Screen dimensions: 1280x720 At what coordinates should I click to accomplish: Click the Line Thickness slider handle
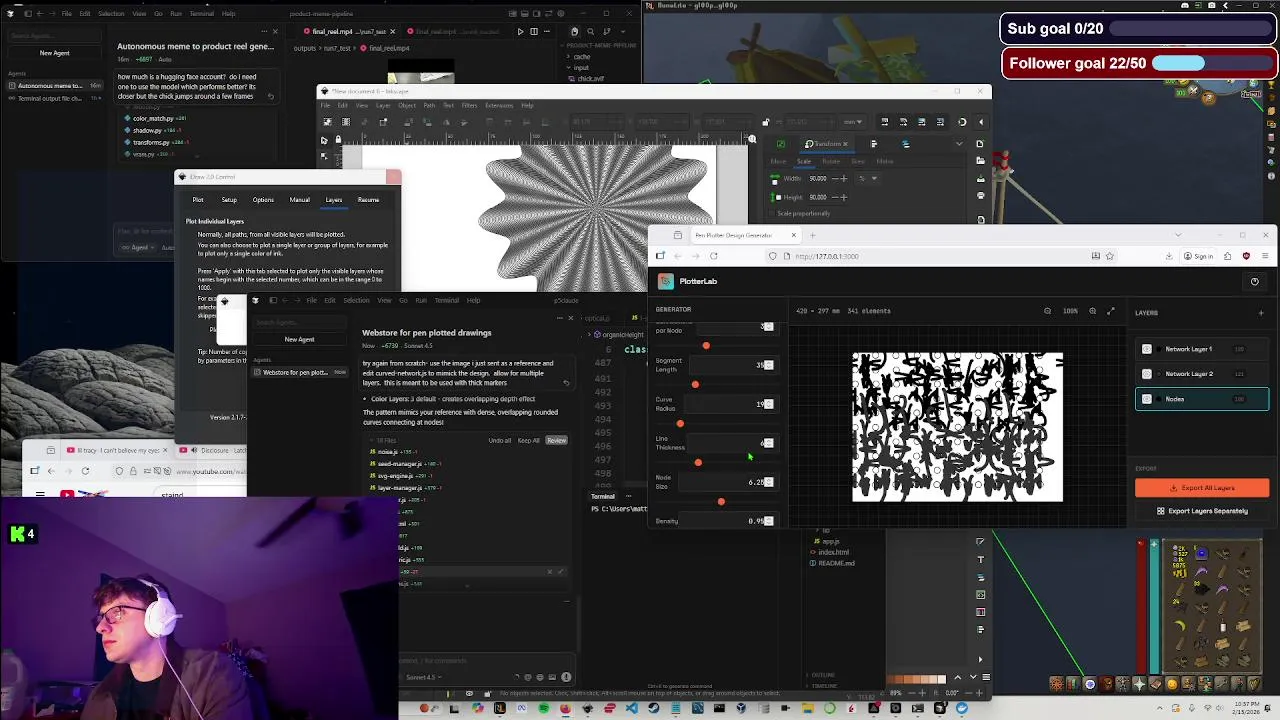point(698,462)
